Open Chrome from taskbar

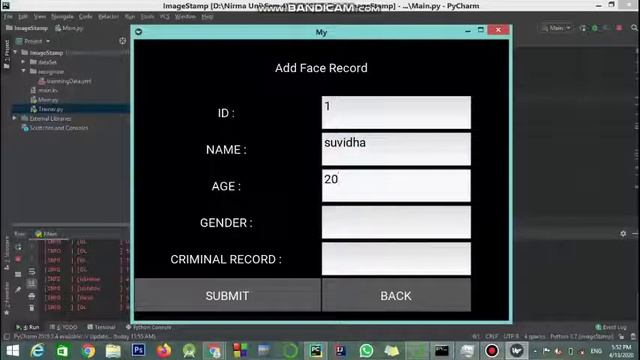pos(88,351)
